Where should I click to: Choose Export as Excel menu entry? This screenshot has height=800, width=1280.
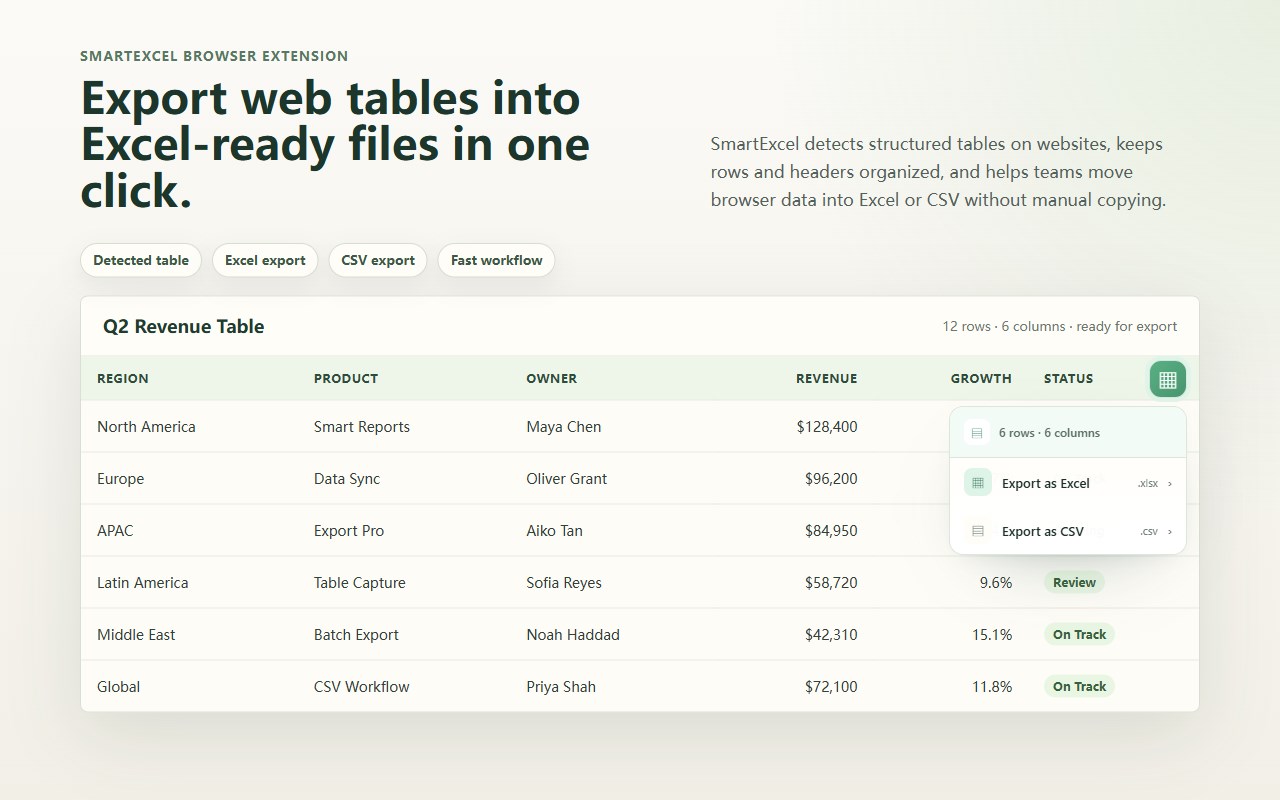click(x=1068, y=483)
